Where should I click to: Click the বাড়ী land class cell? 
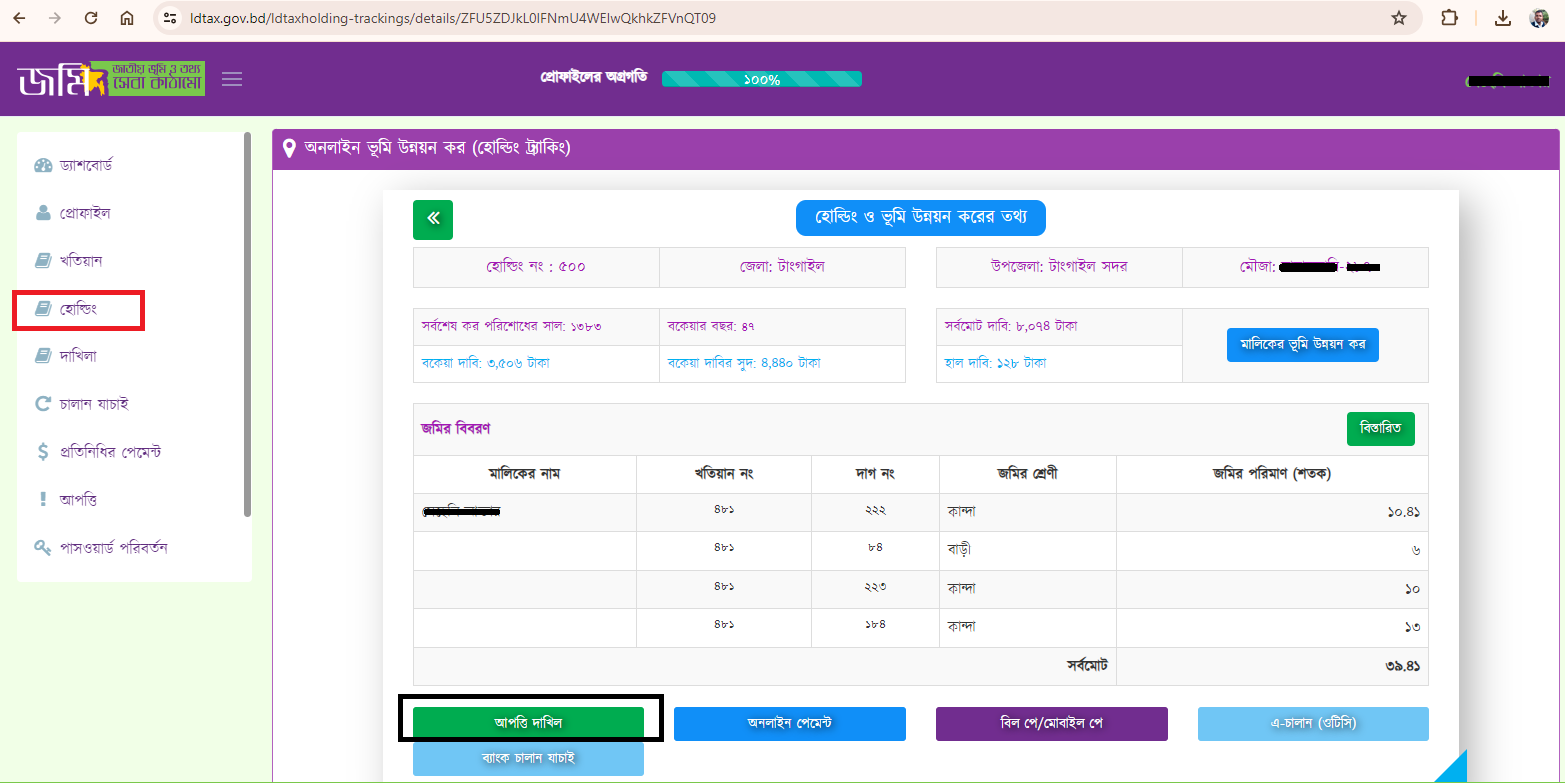pos(1028,550)
